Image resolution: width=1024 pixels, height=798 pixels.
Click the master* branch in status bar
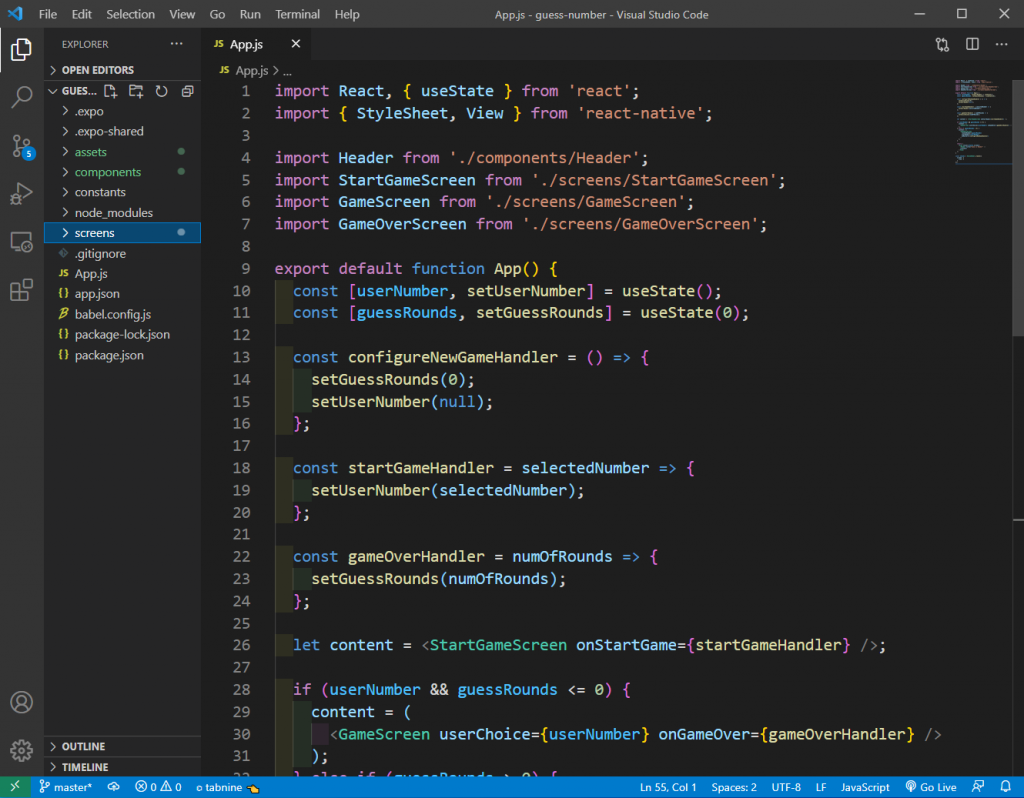(x=64, y=787)
